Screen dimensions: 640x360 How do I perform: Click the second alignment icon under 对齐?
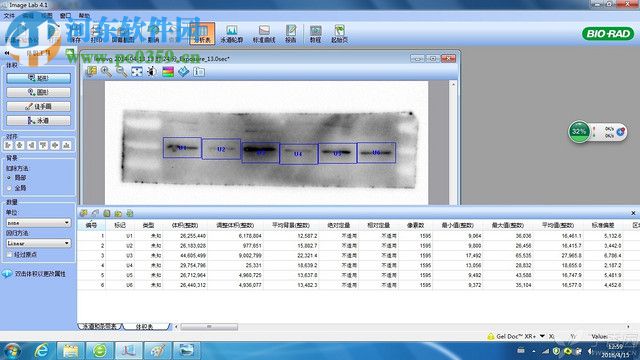click(20, 145)
